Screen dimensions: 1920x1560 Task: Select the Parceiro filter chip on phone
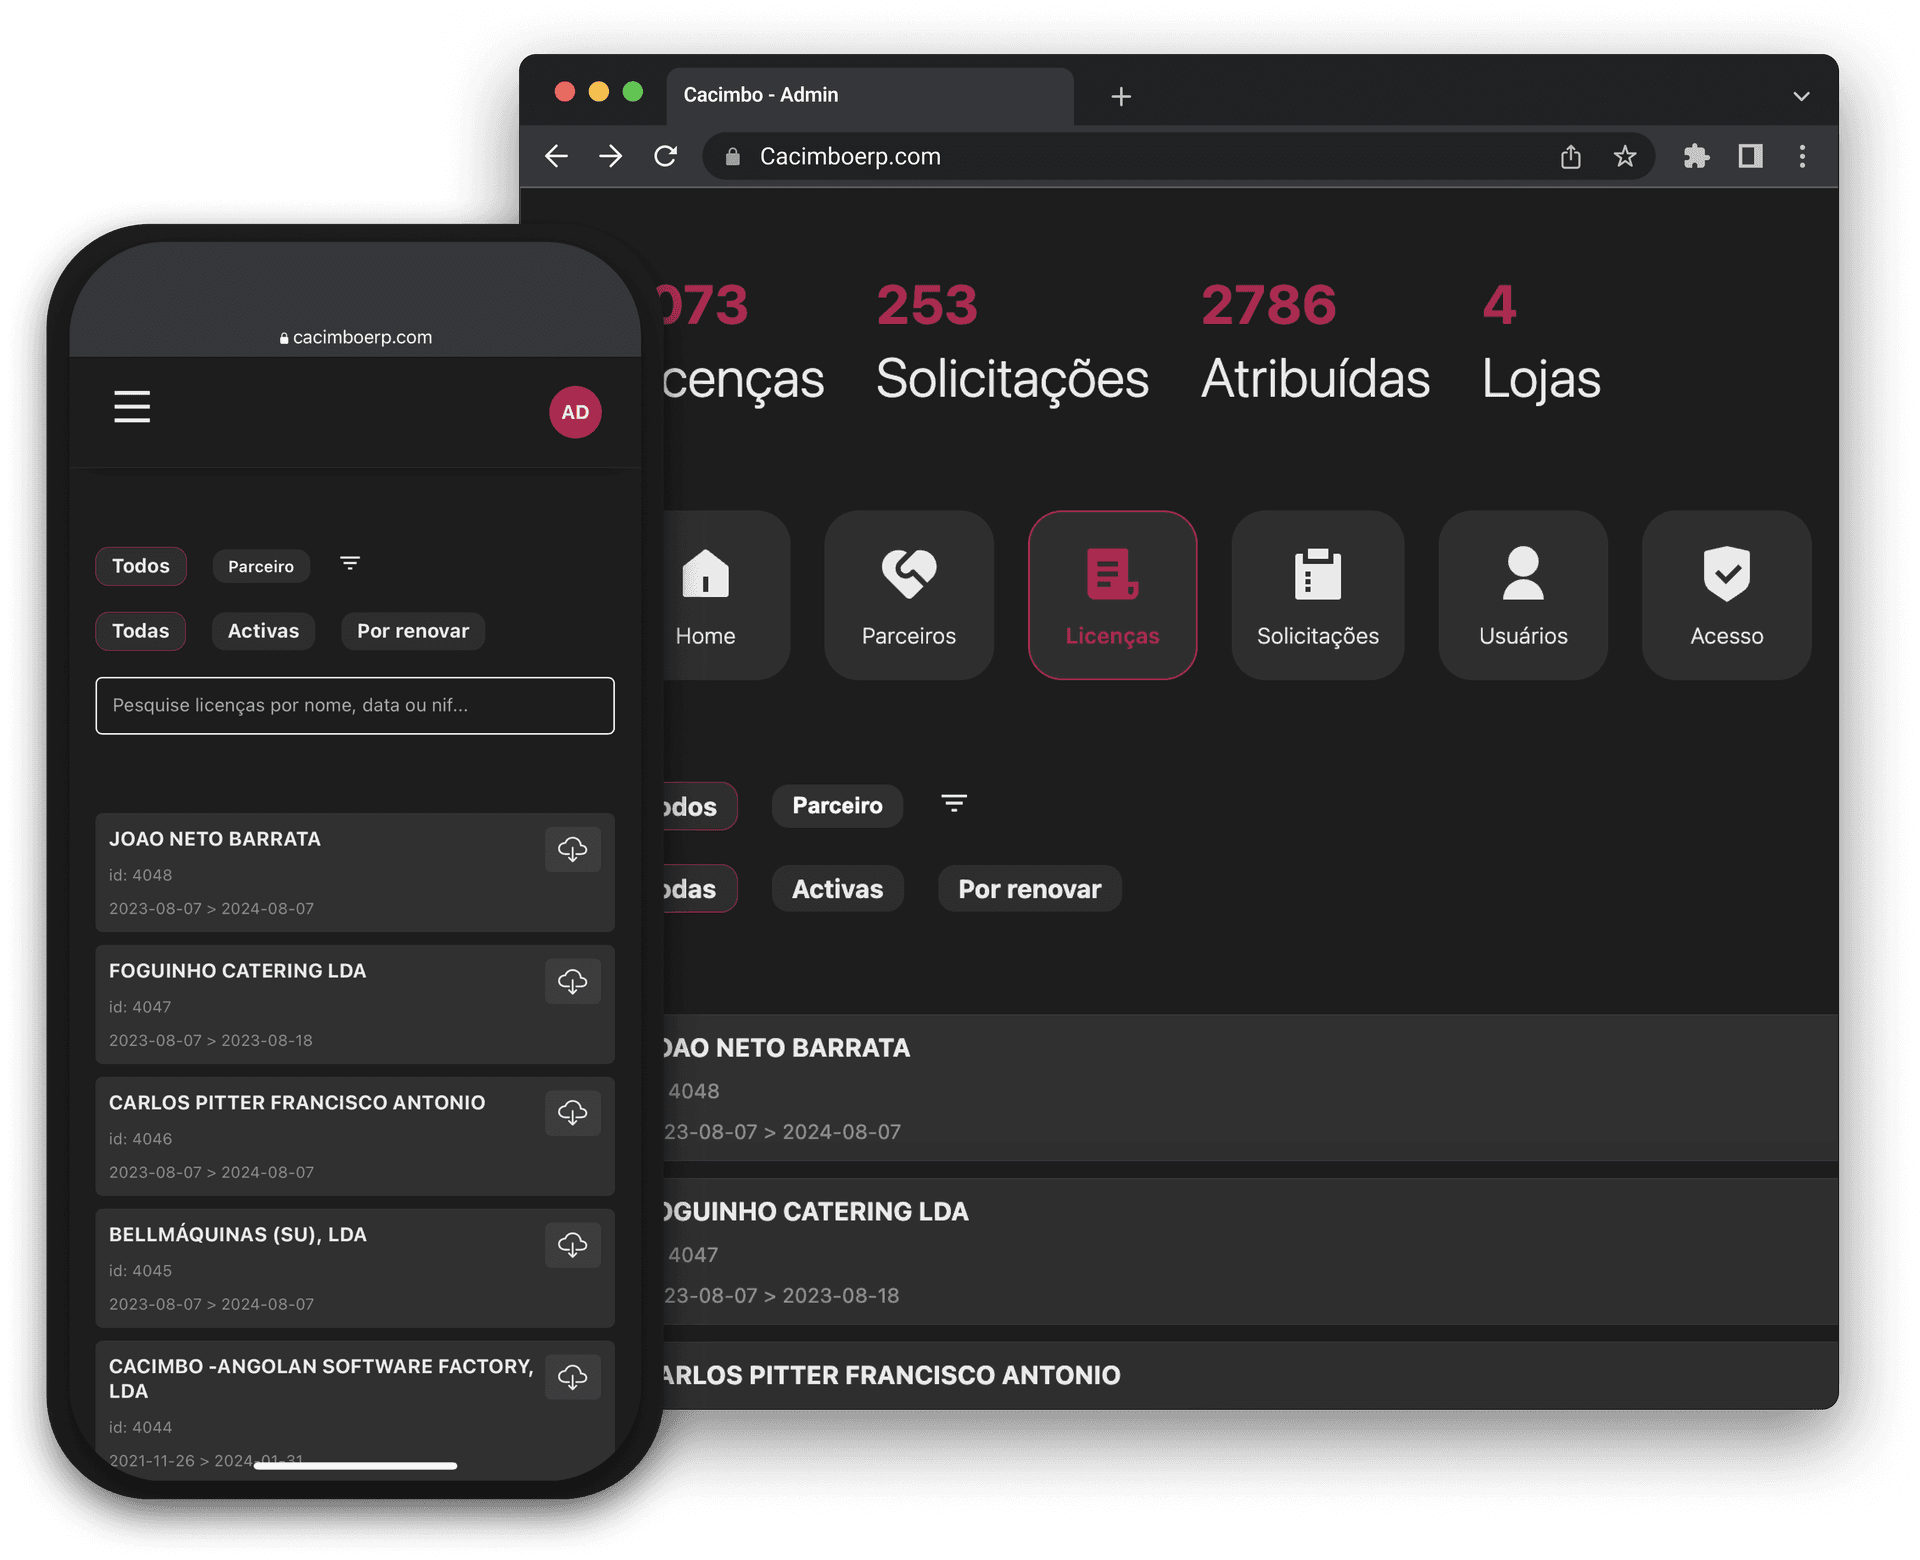tap(261, 566)
